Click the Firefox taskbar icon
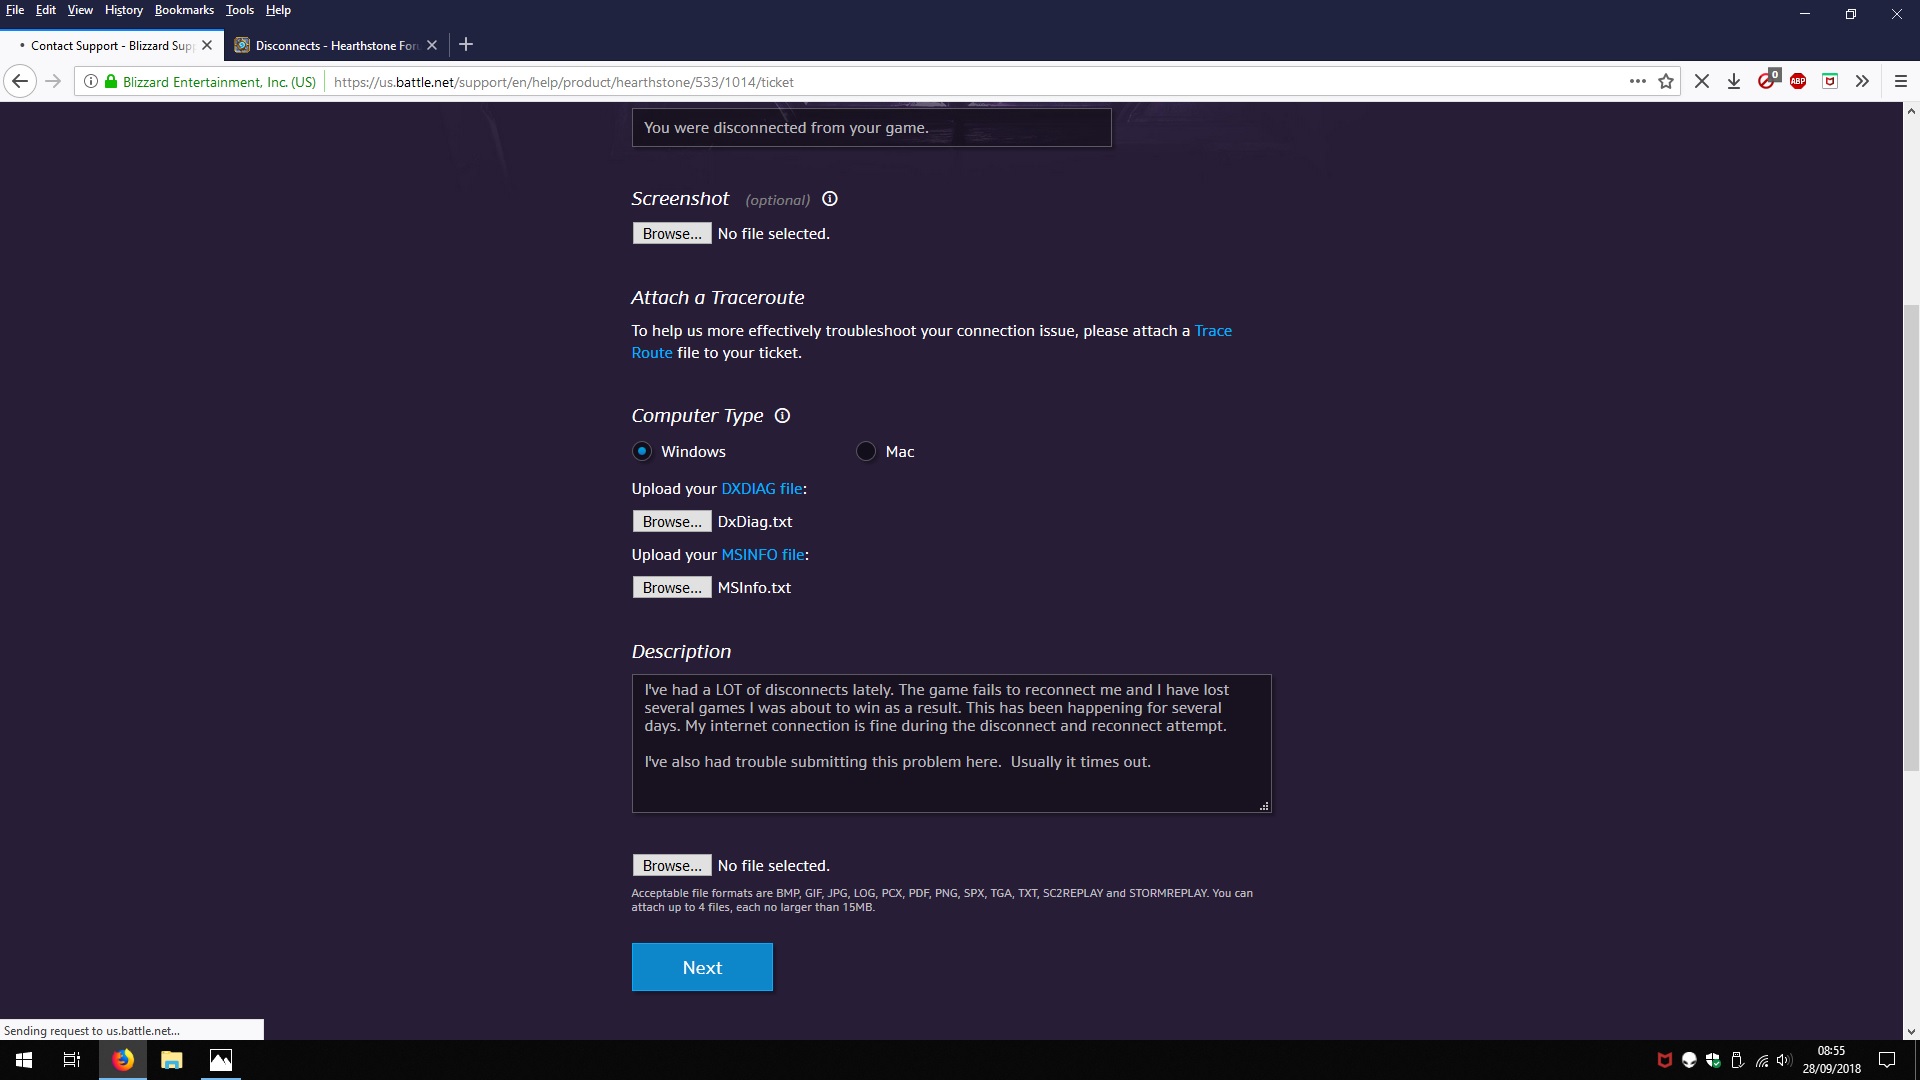1920x1080 pixels. [x=123, y=1060]
